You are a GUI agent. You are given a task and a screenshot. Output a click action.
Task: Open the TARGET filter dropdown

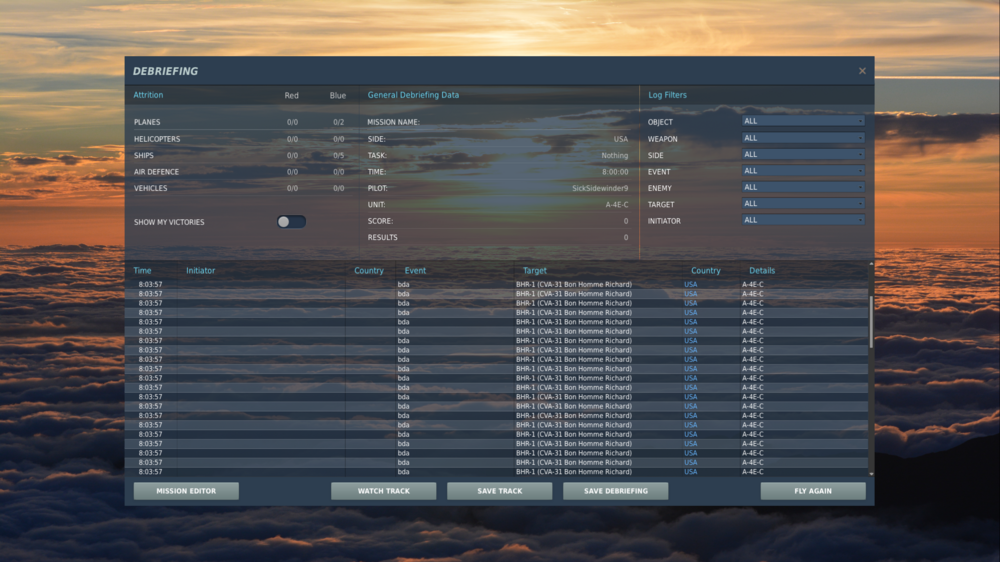tap(803, 203)
